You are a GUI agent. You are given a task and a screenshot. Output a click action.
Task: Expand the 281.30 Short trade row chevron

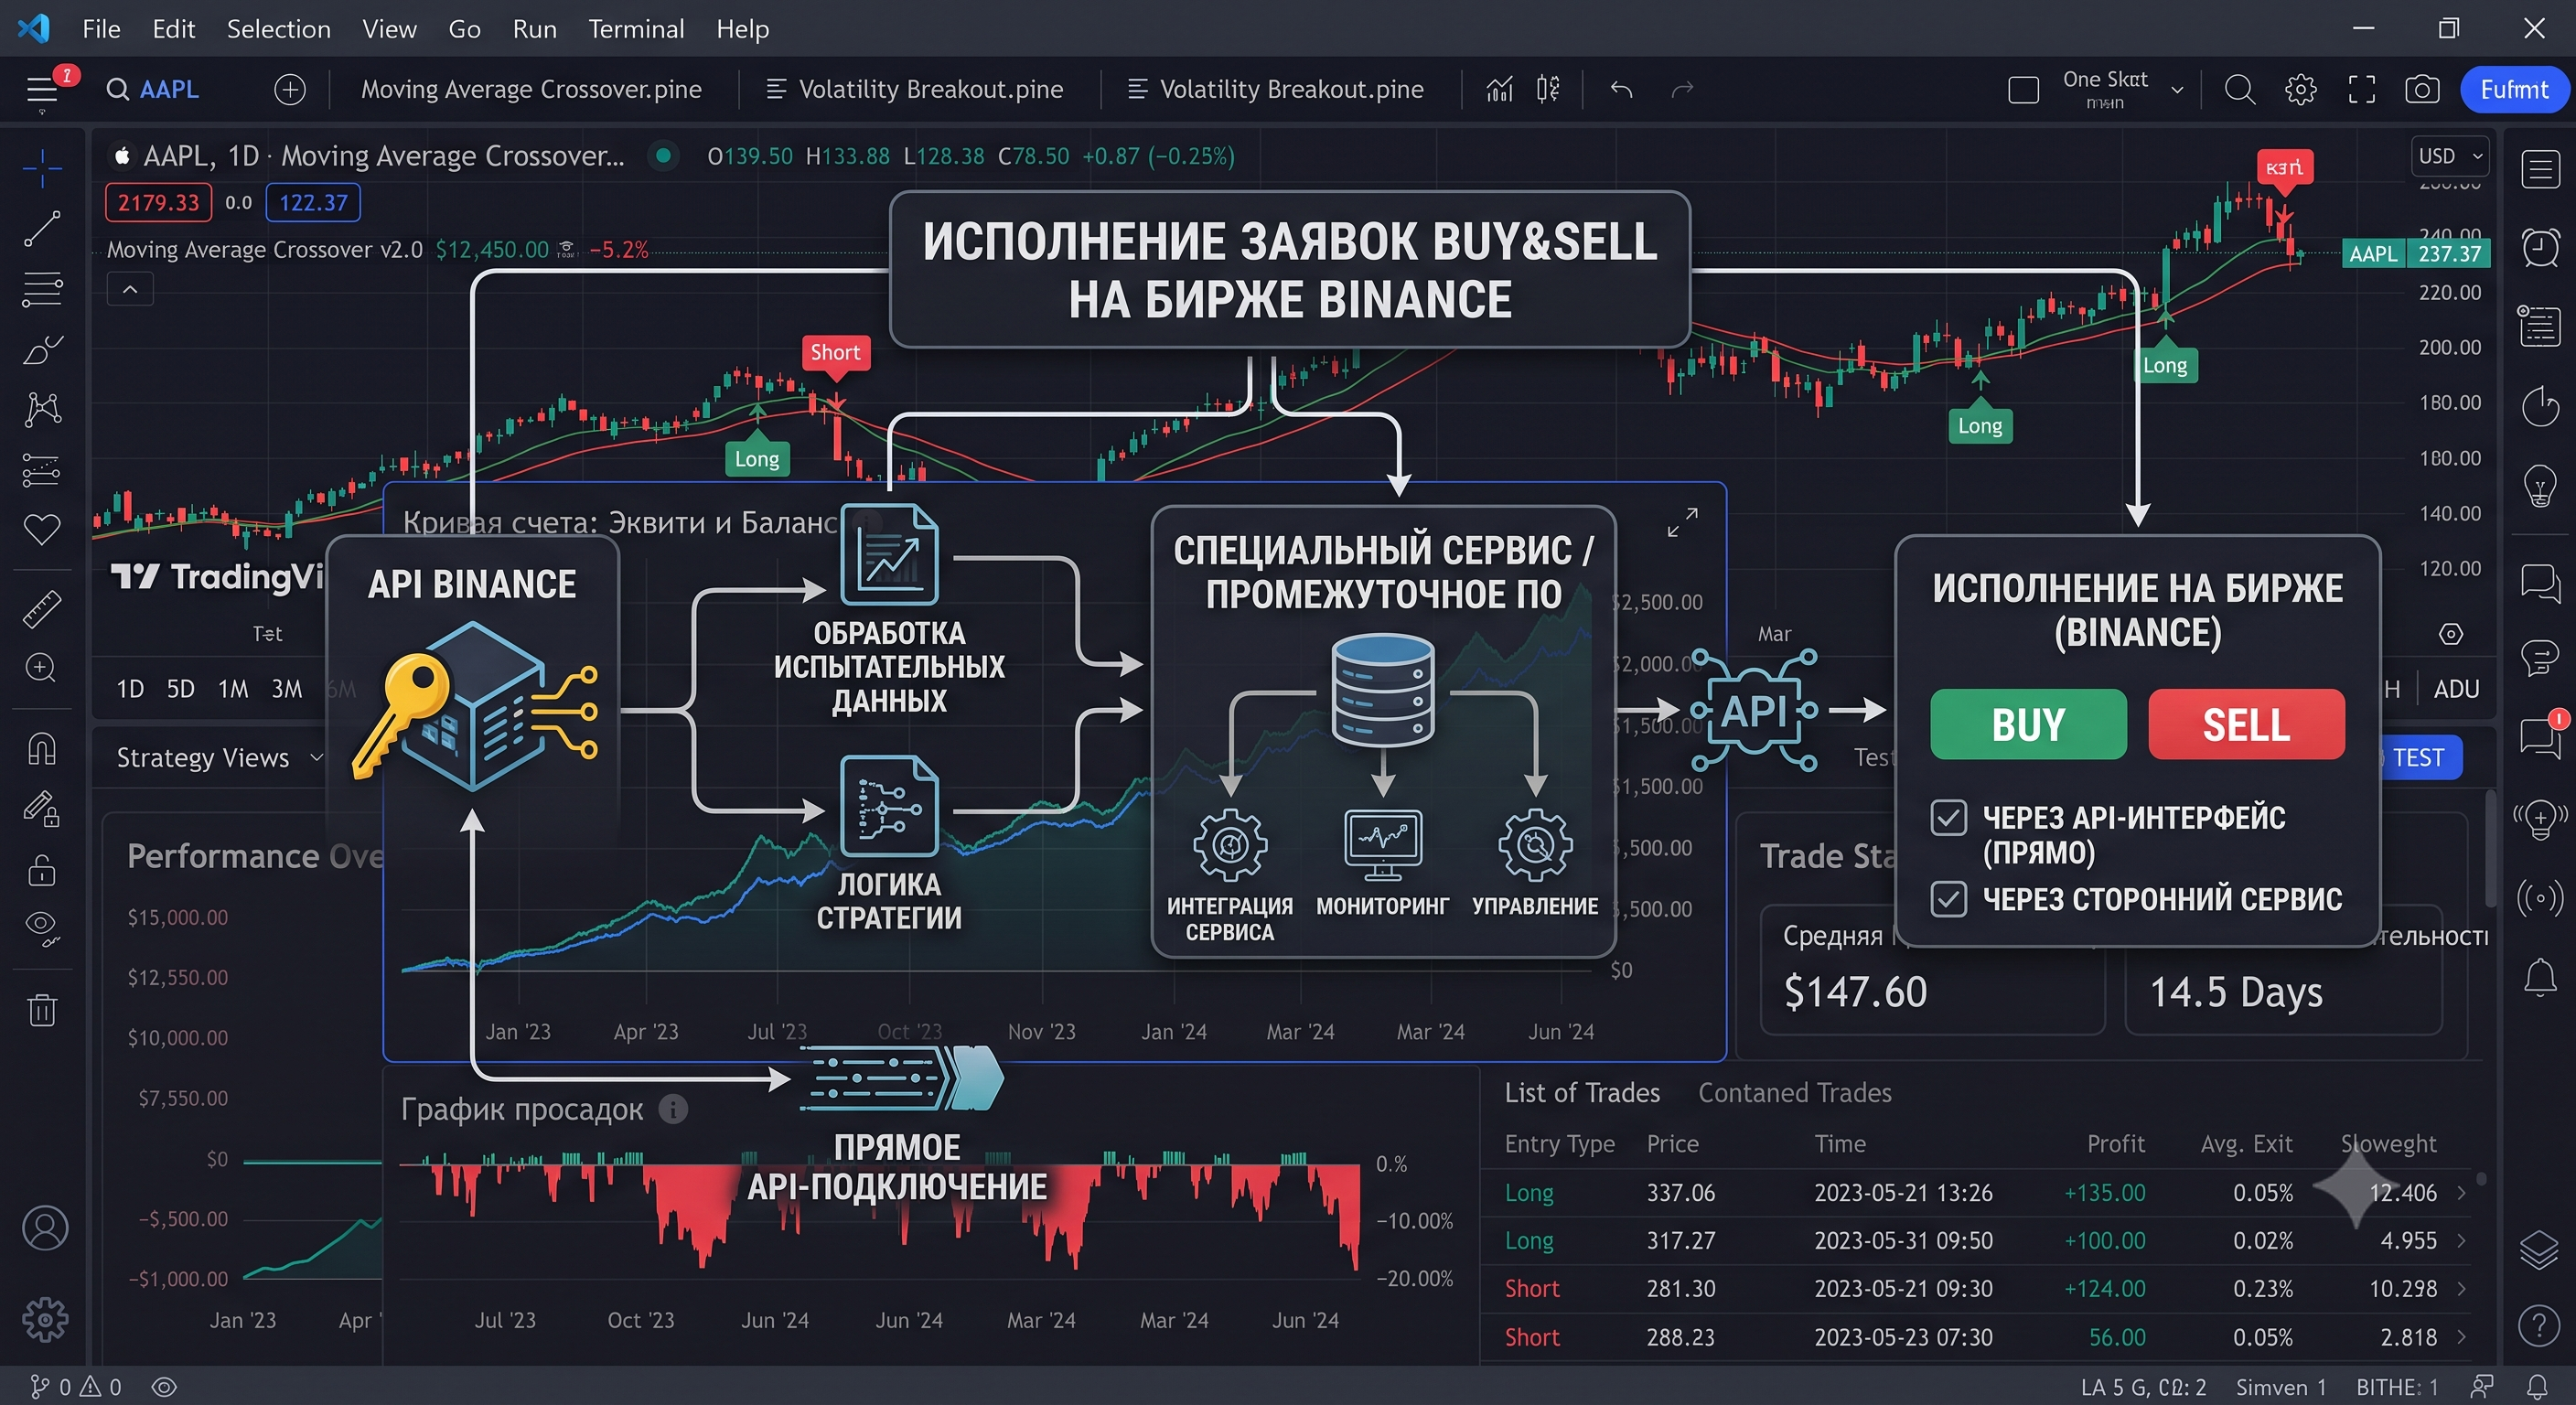2462,1289
